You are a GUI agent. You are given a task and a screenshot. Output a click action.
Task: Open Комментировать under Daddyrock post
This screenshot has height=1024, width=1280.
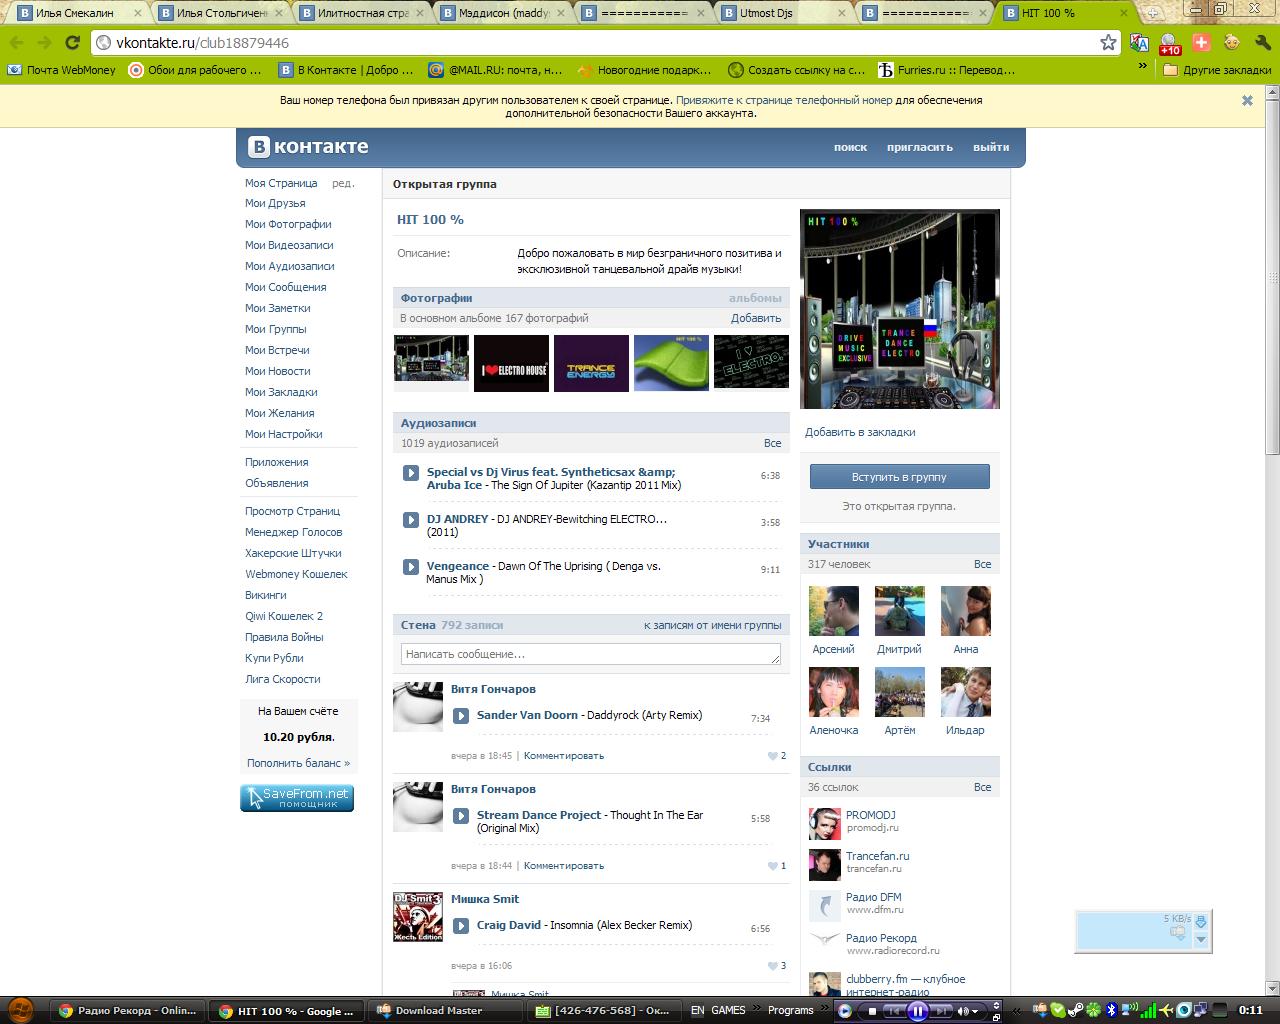point(564,756)
